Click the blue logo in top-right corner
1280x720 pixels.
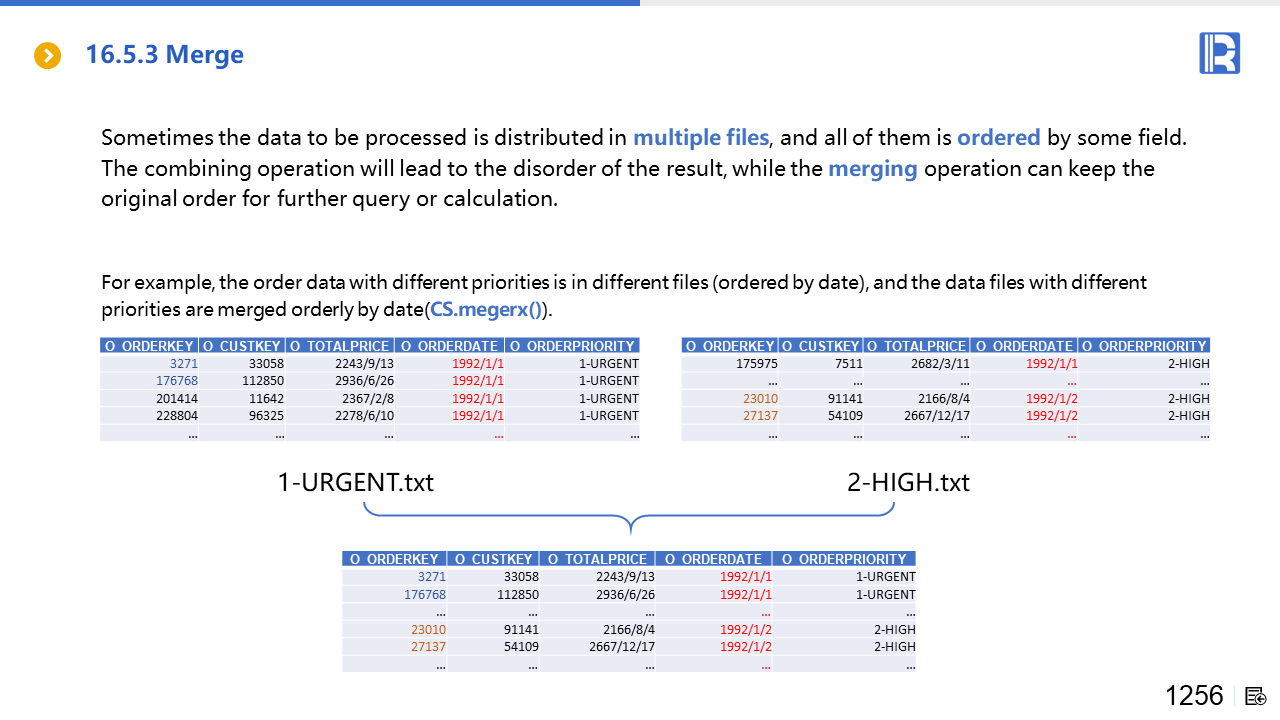tap(1219, 53)
